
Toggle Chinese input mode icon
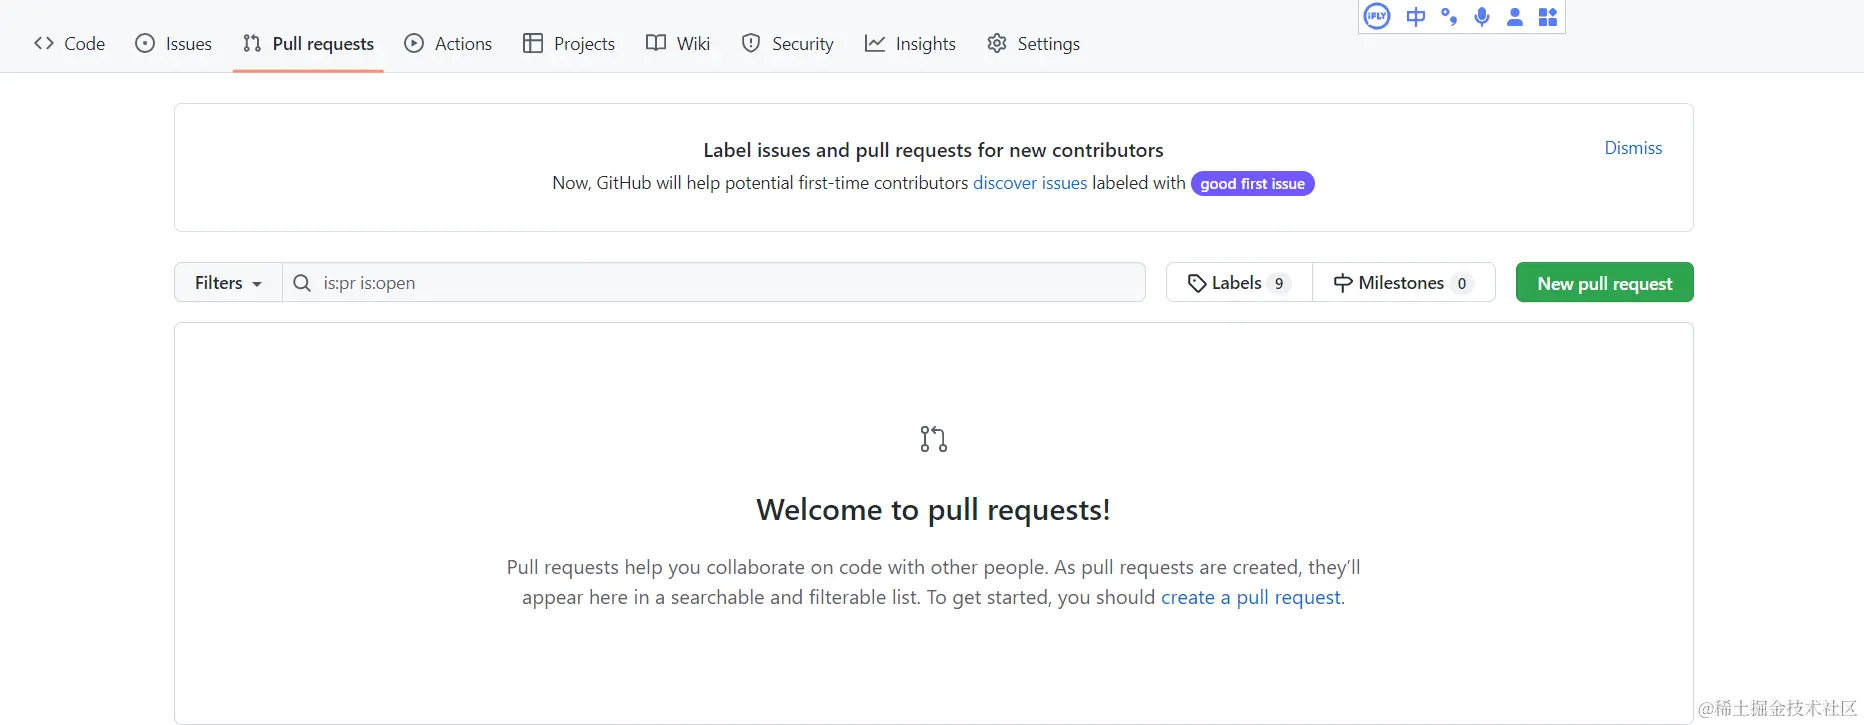tap(1416, 17)
